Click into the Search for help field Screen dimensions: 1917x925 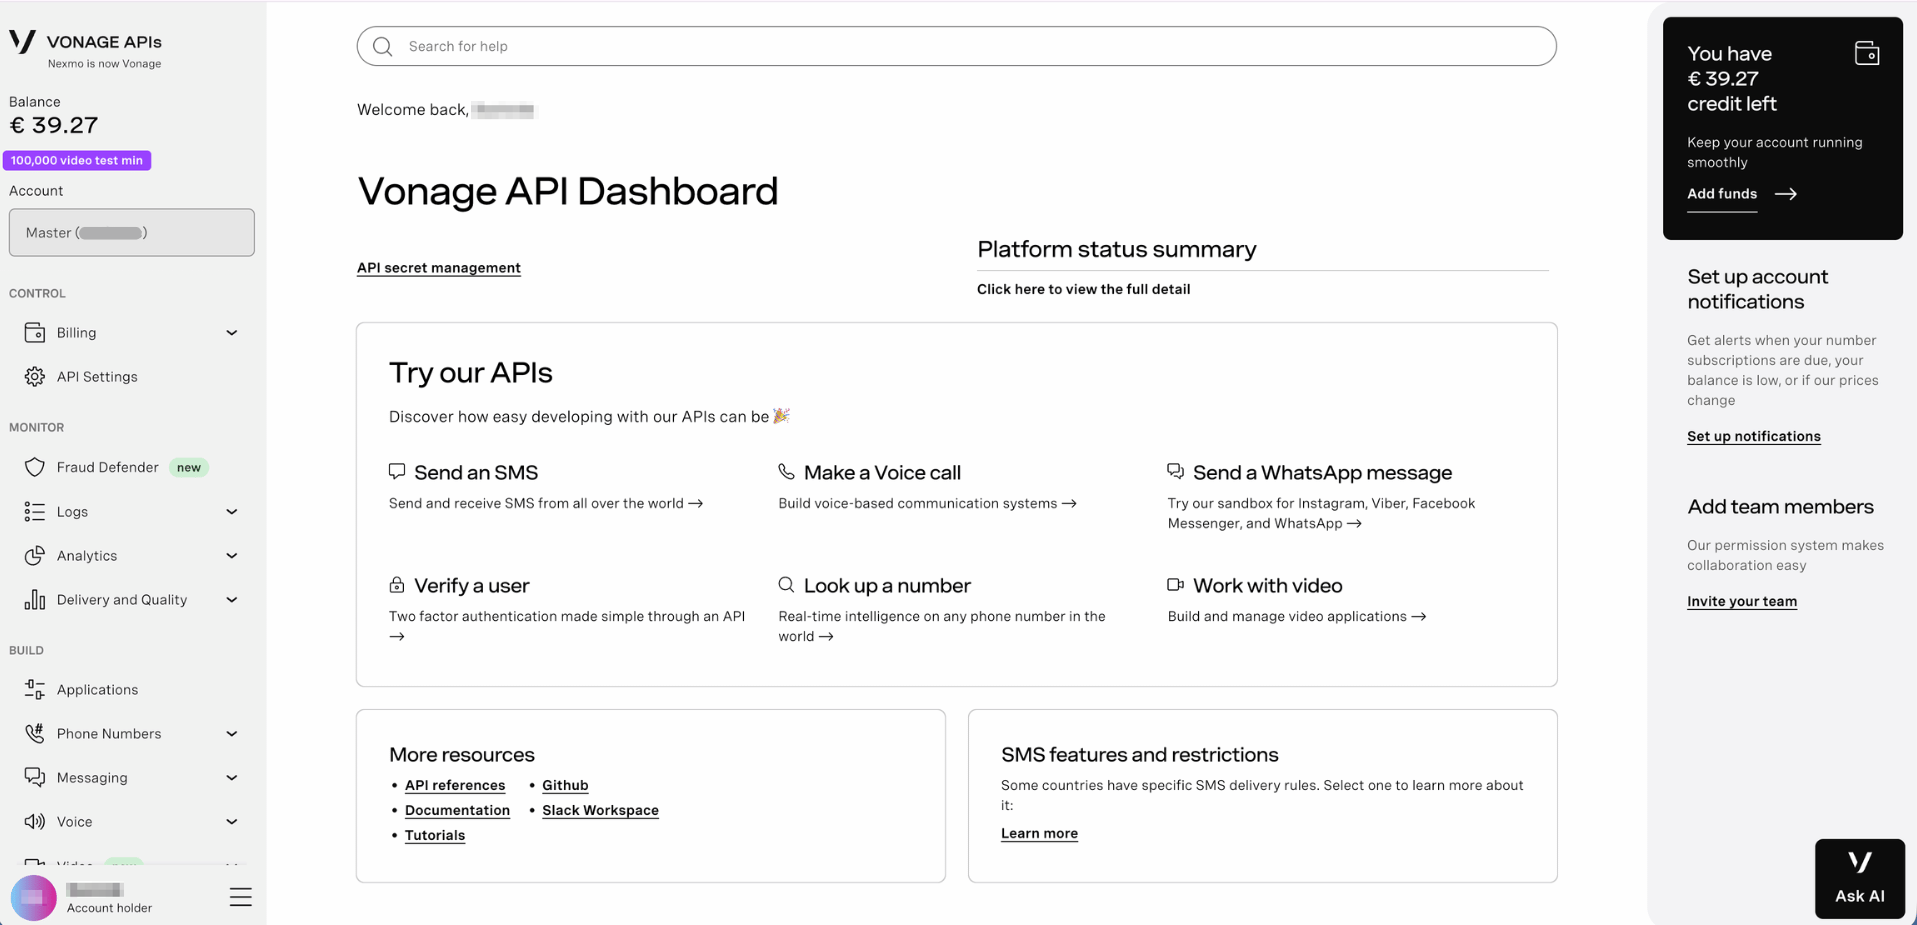(956, 46)
